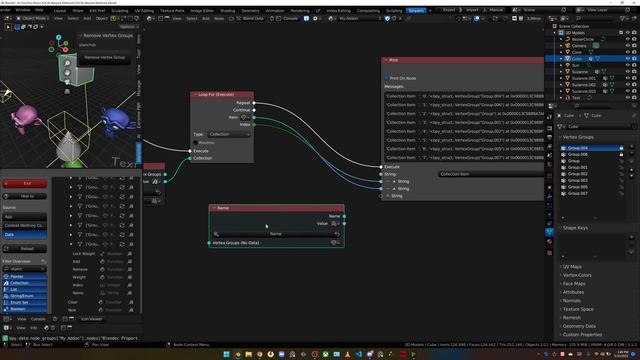Viewport: 640px width, 360px height.
Task: Select the Data source option
Action: (x=25, y=235)
